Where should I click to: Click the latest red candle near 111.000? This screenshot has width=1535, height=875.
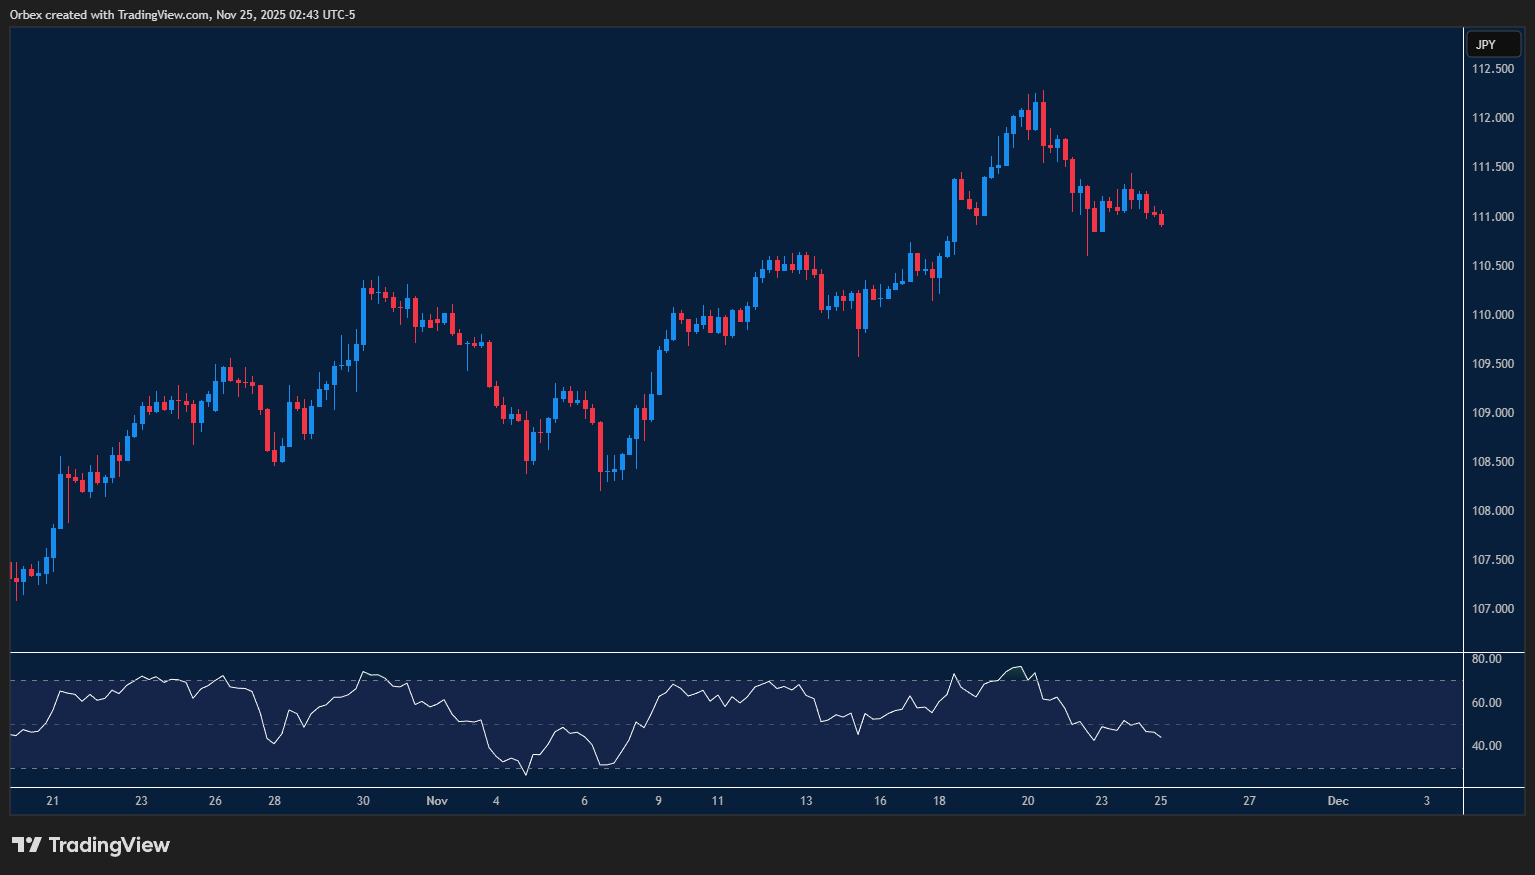(1161, 220)
